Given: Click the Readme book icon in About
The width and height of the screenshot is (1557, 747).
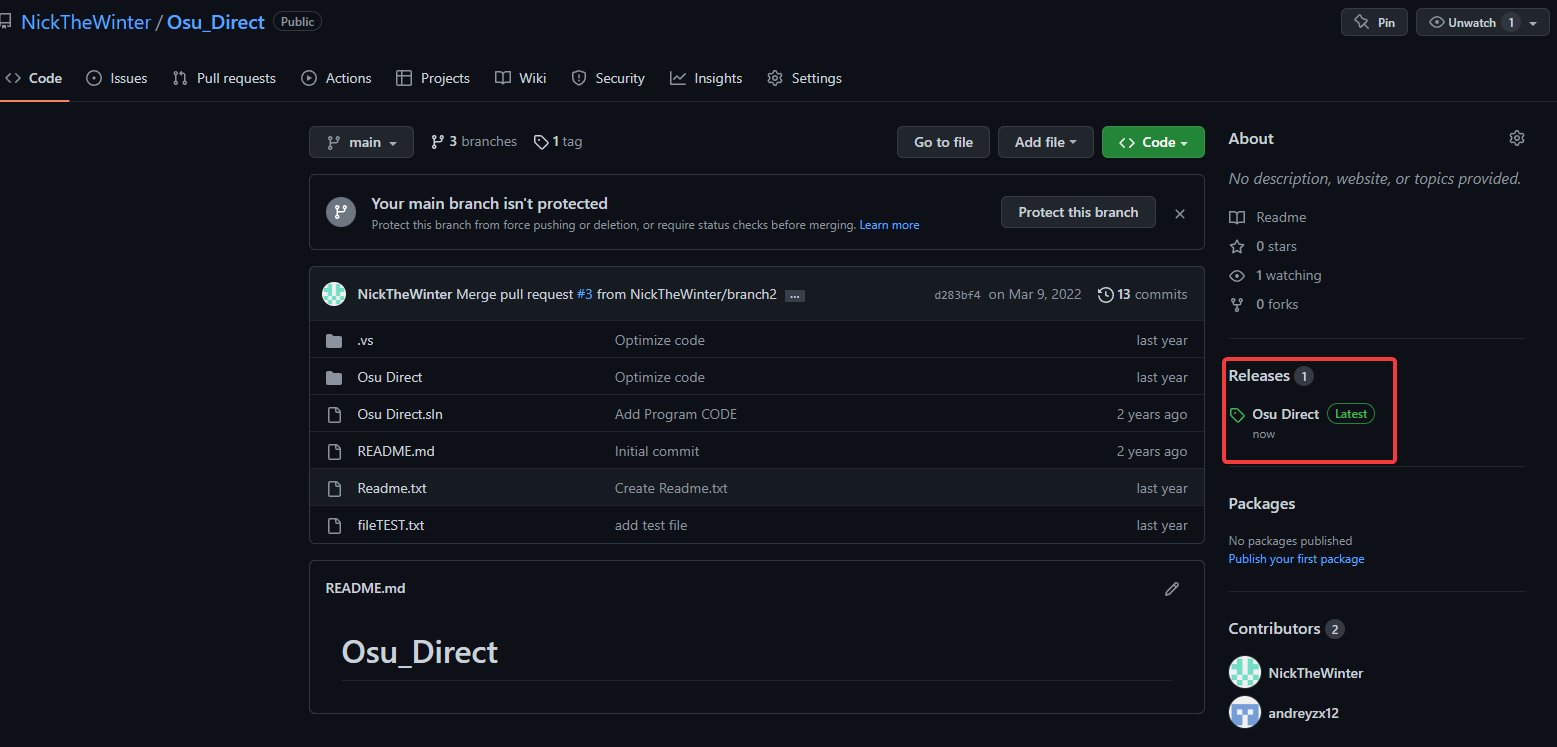Looking at the screenshot, I should point(1237,217).
